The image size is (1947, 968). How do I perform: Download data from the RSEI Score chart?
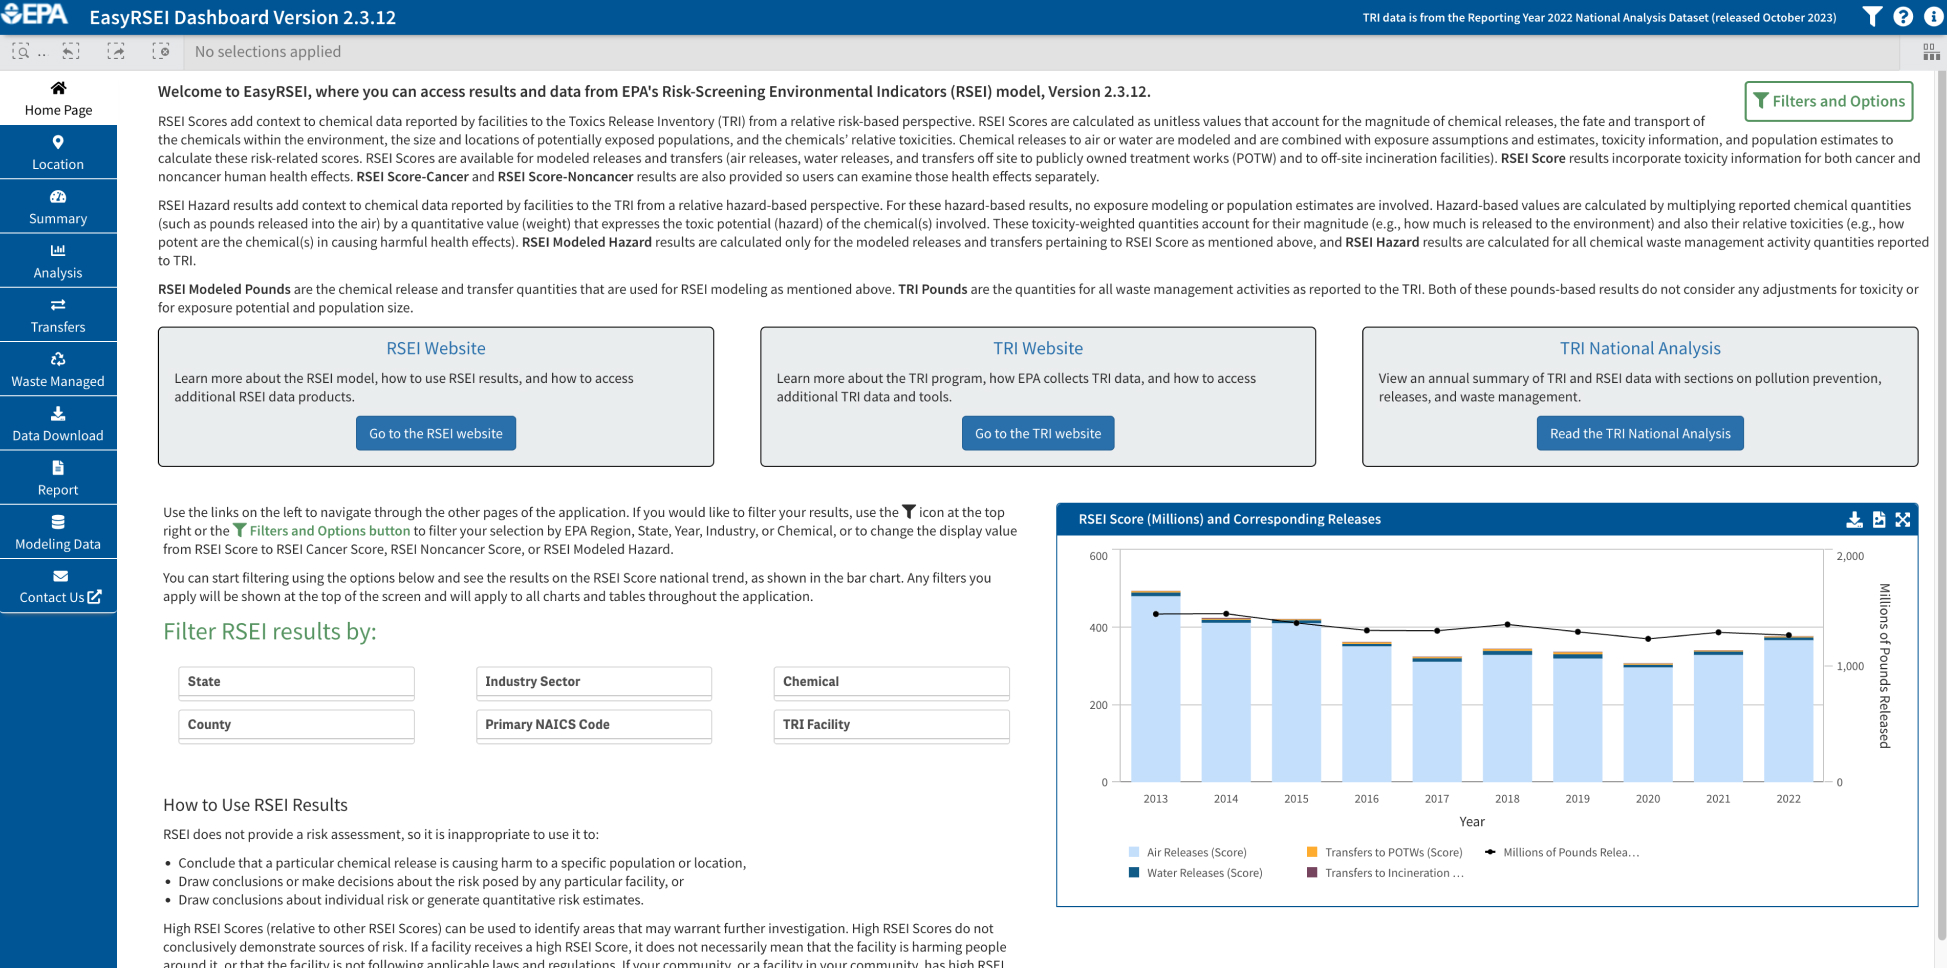[1854, 520]
